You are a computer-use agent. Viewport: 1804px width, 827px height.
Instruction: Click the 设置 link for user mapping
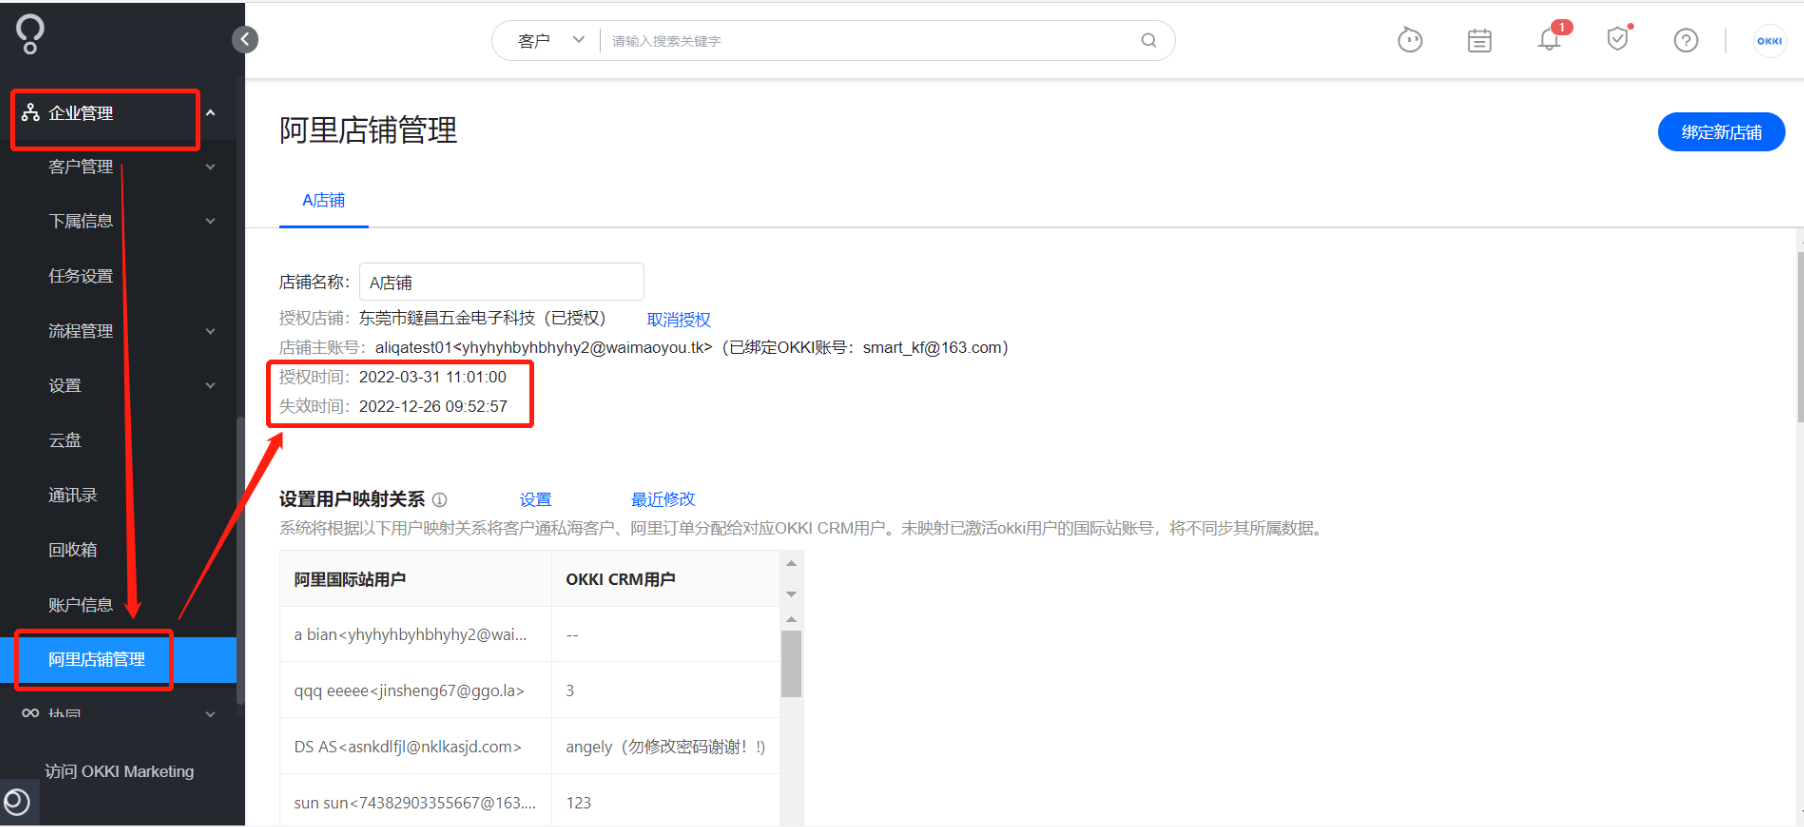(x=536, y=499)
